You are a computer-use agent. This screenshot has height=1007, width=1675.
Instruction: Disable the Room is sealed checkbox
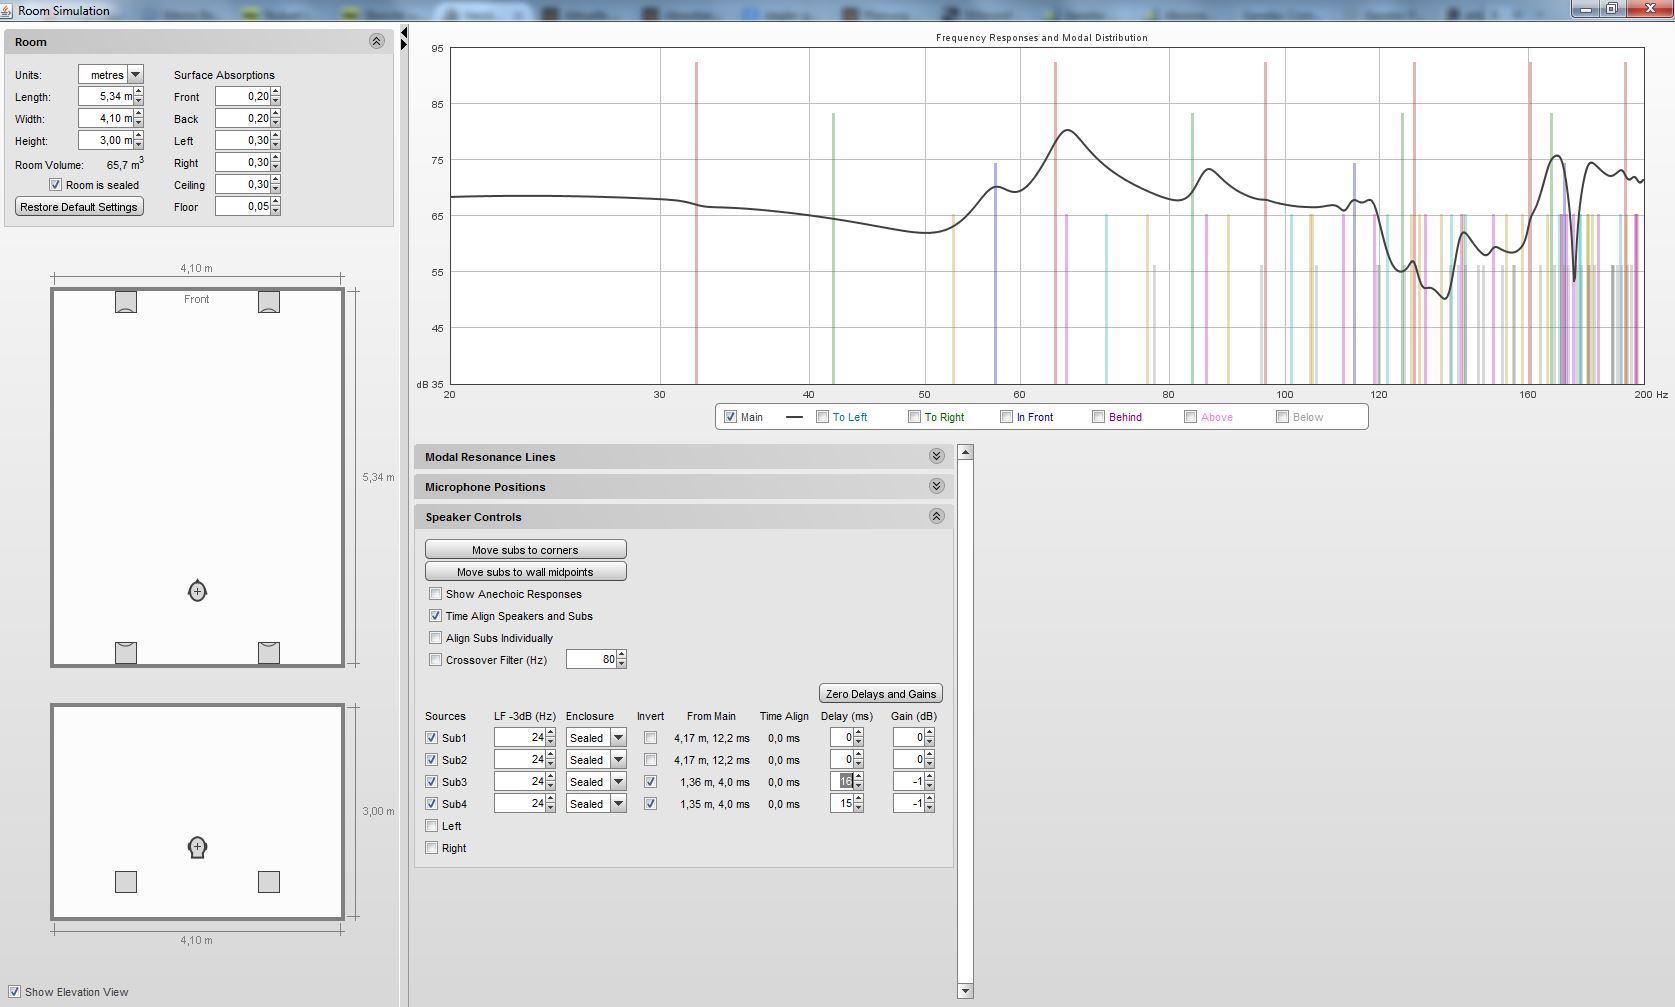pos(56,185)
